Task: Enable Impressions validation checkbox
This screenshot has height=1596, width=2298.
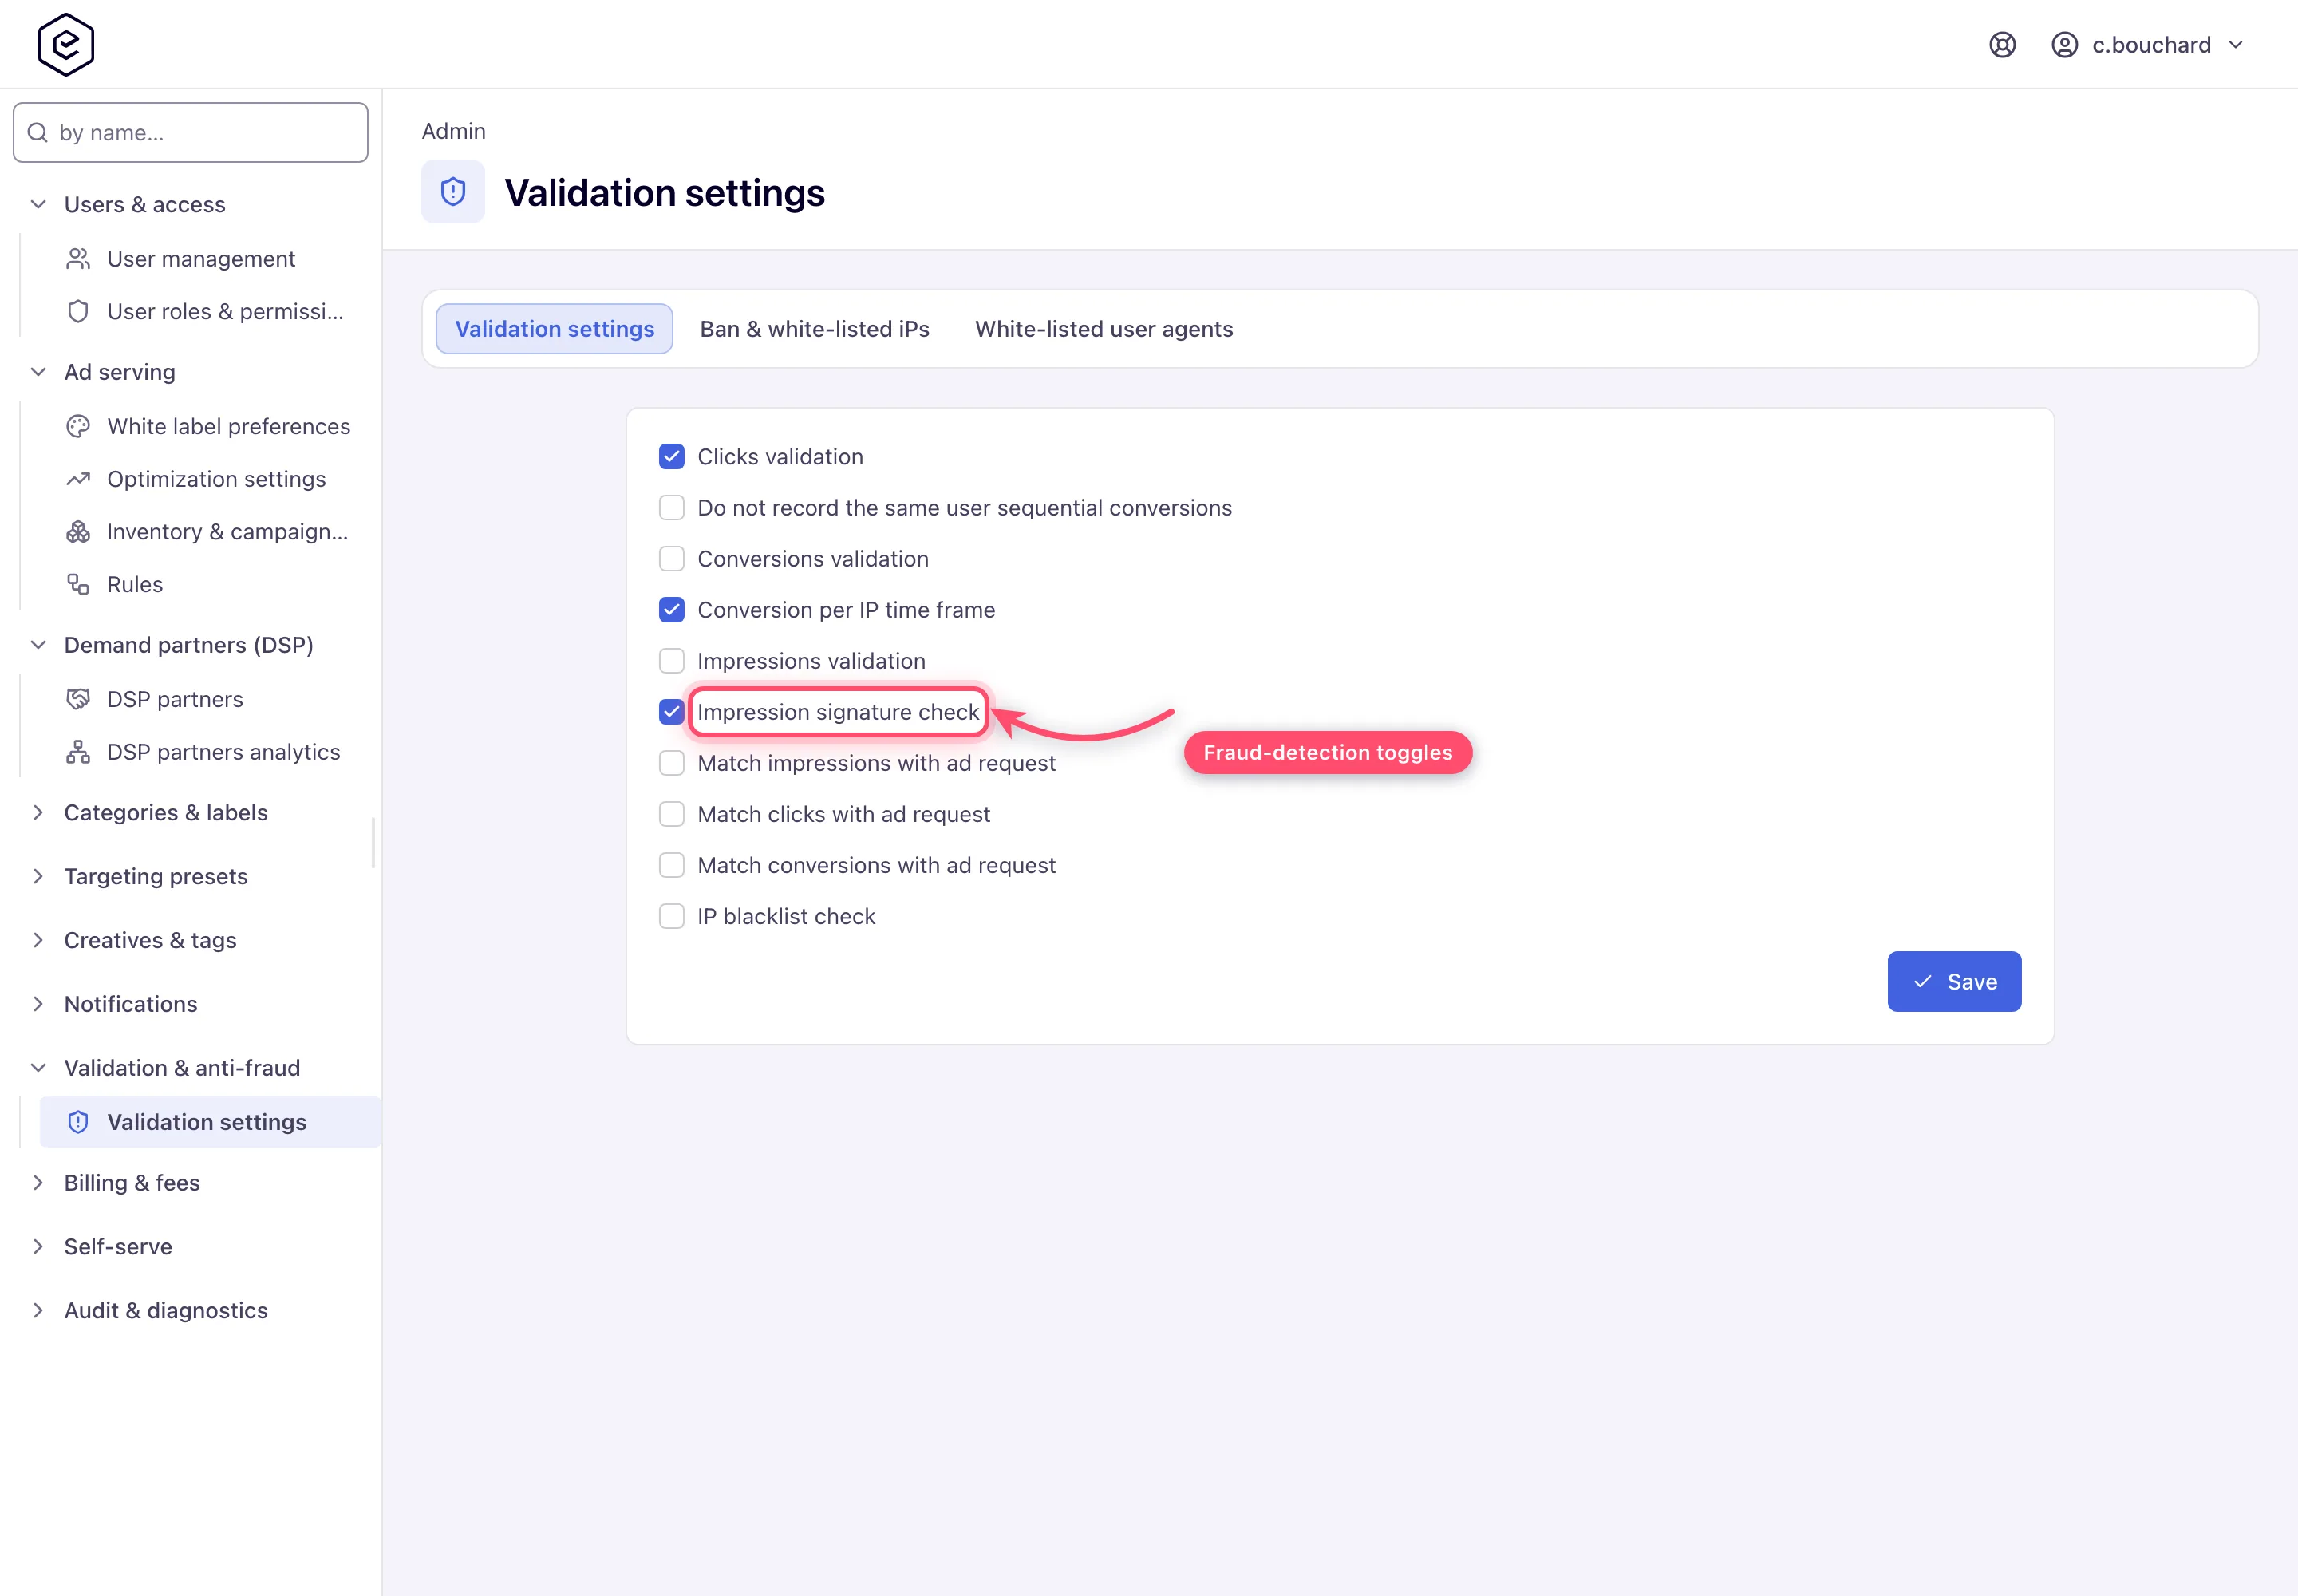Action: [672, 661]
